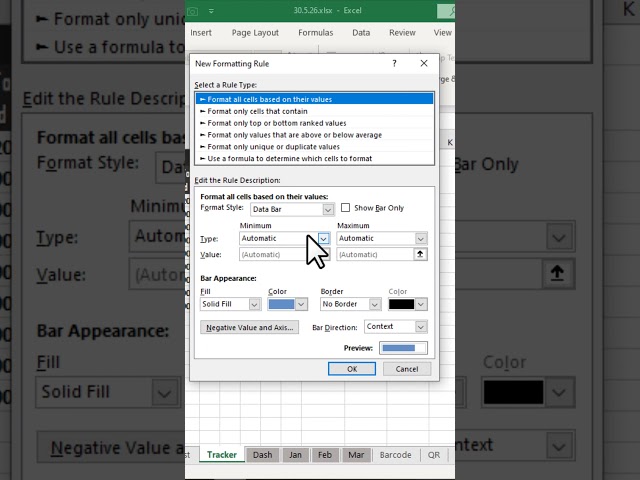Open the Insert ribbon tab
The height and width of the screenshot is (480, 640).
click(201, 33)
